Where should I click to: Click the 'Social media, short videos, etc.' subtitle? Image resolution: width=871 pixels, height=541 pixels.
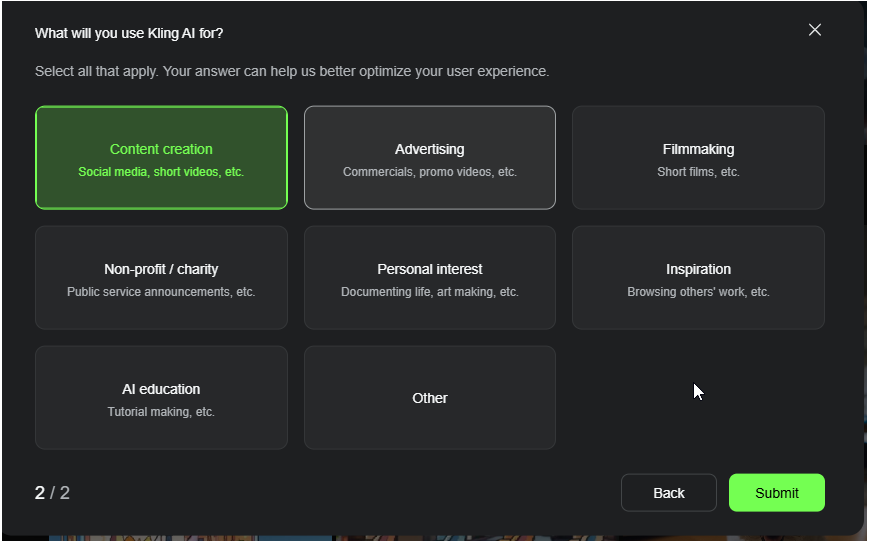coord(161,172)
